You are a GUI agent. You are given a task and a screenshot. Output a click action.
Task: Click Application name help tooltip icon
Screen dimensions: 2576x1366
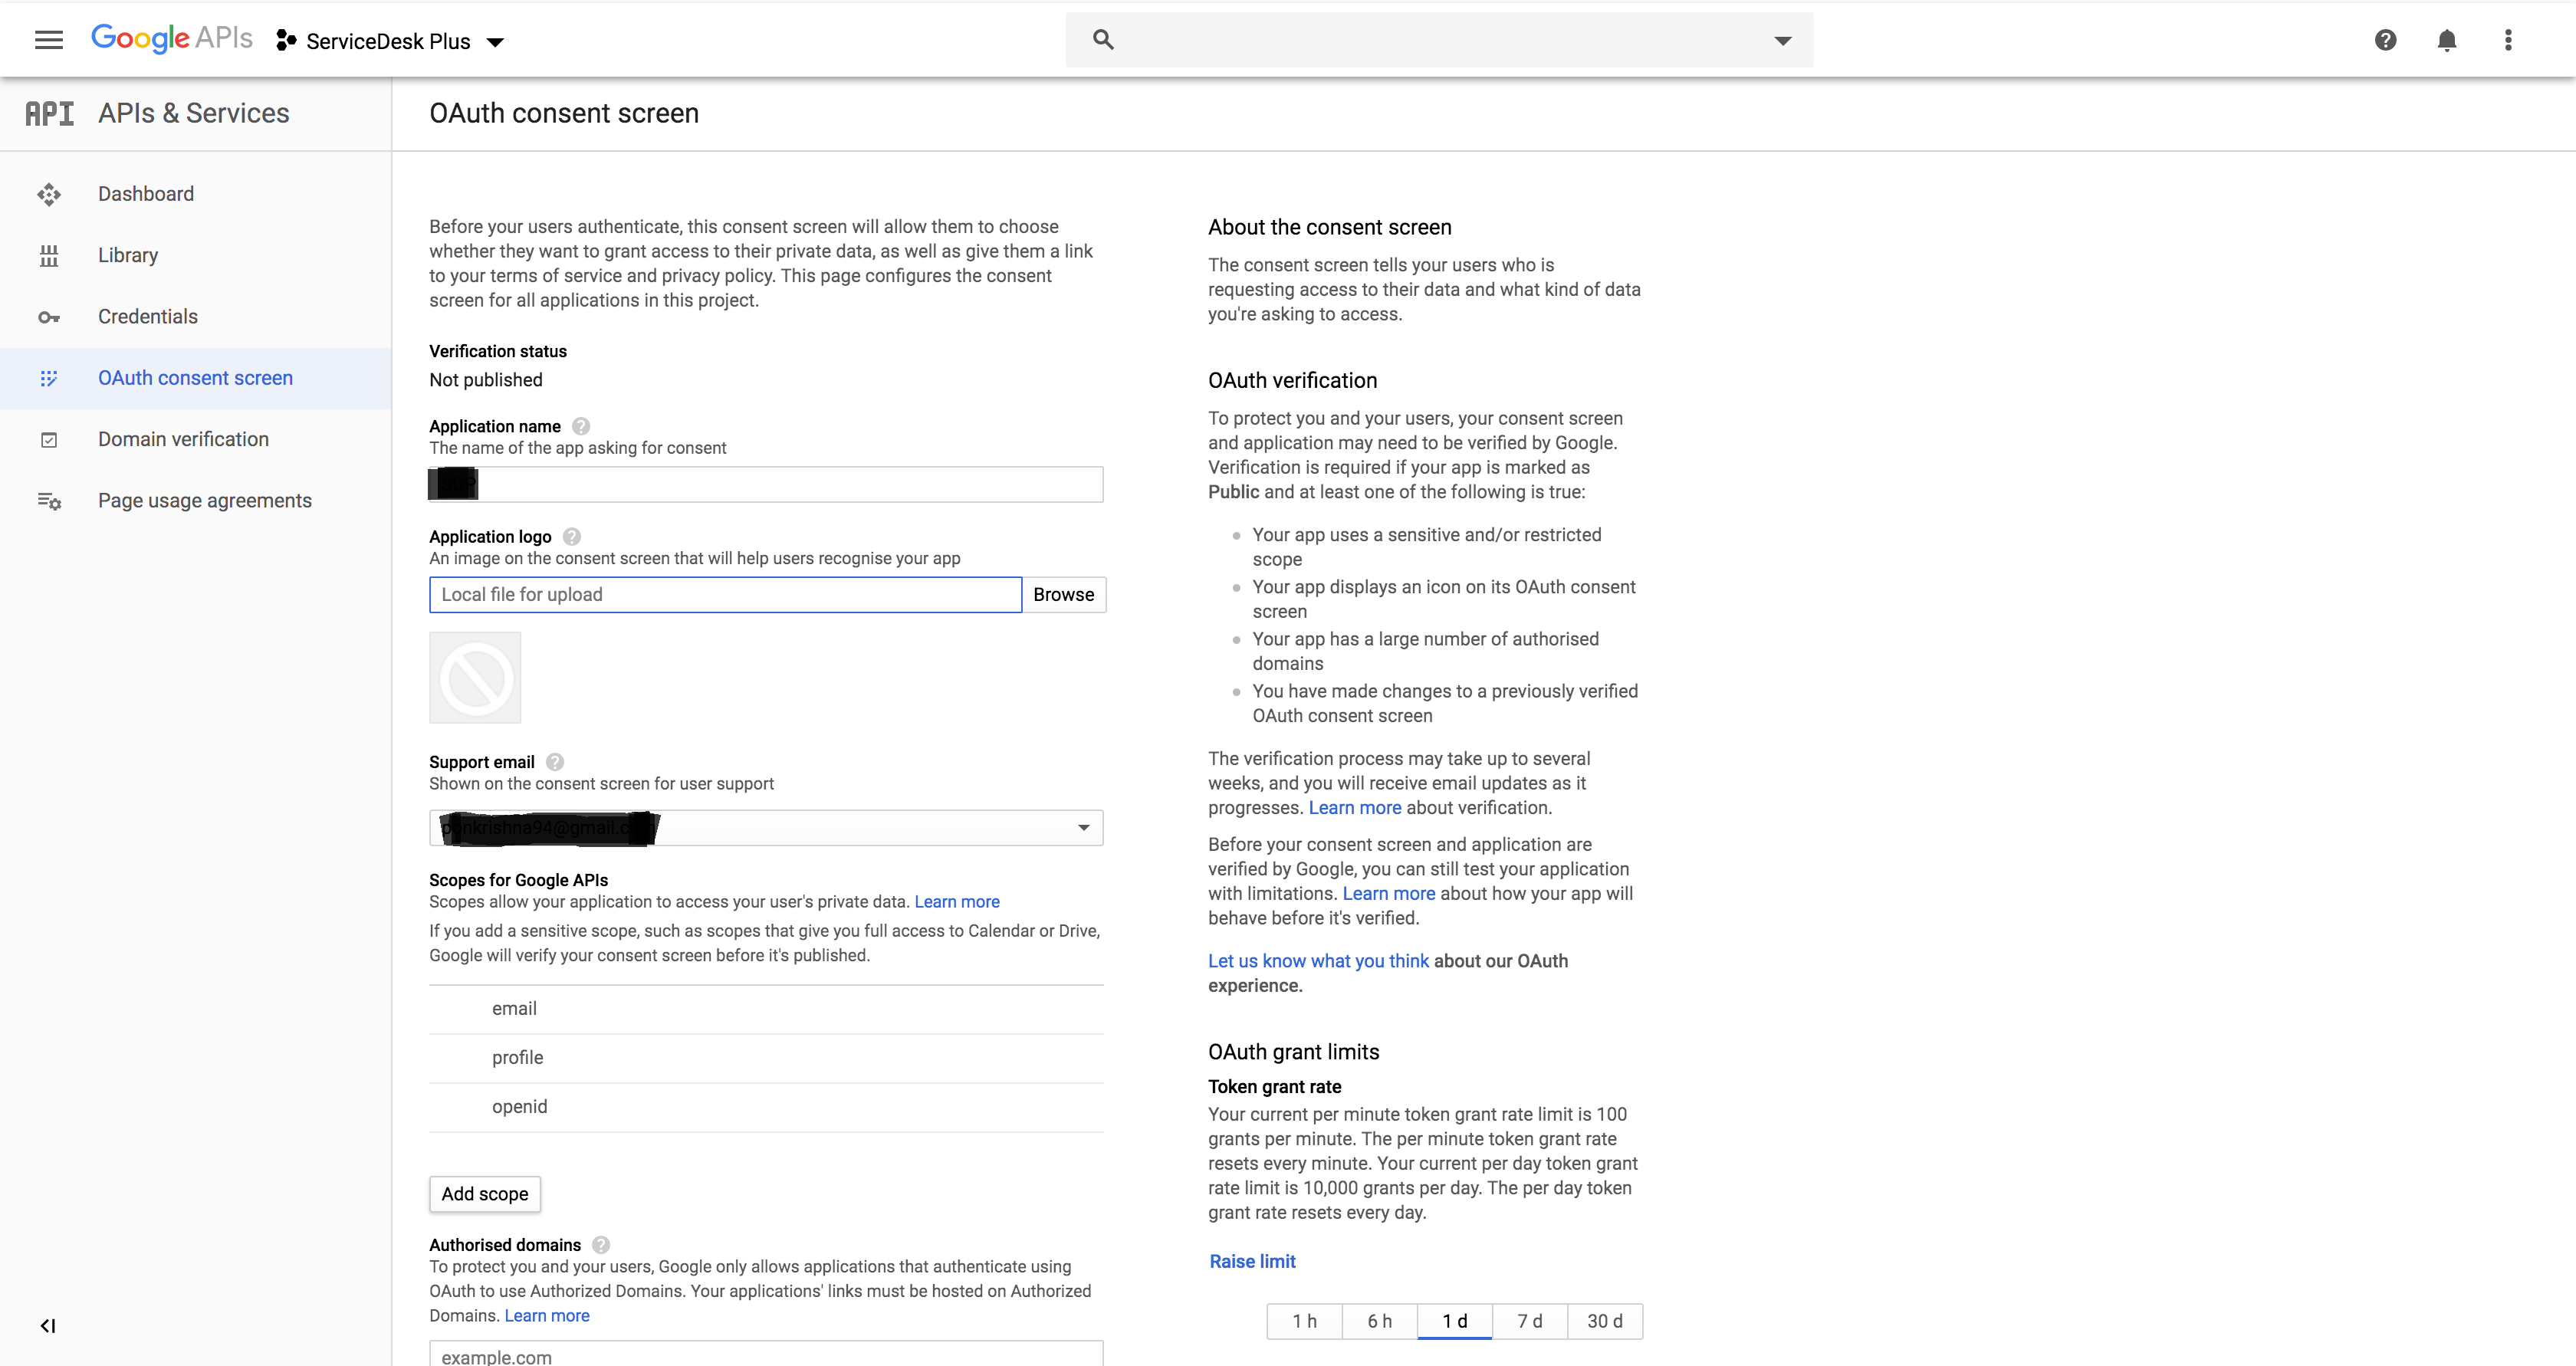pos(581,426)
